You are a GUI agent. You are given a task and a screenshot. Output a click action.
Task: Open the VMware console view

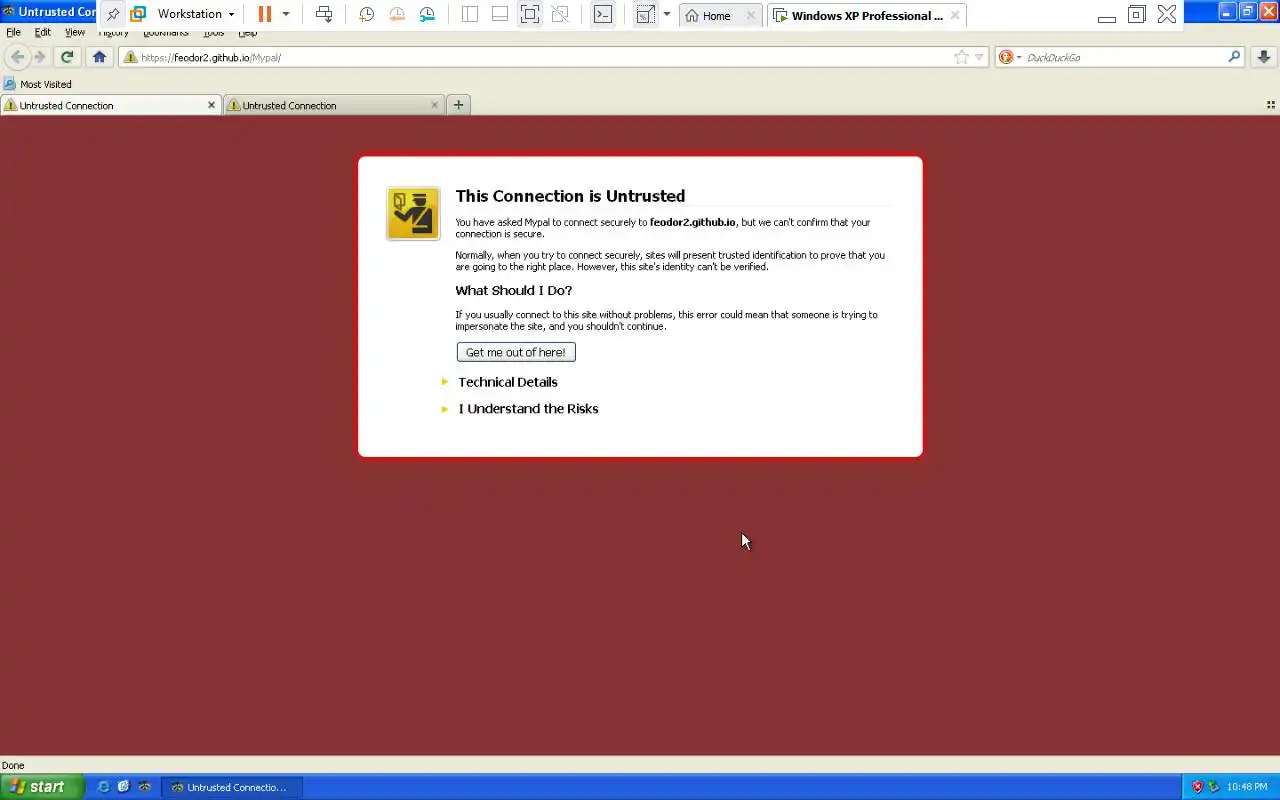(x=603, y=14)
